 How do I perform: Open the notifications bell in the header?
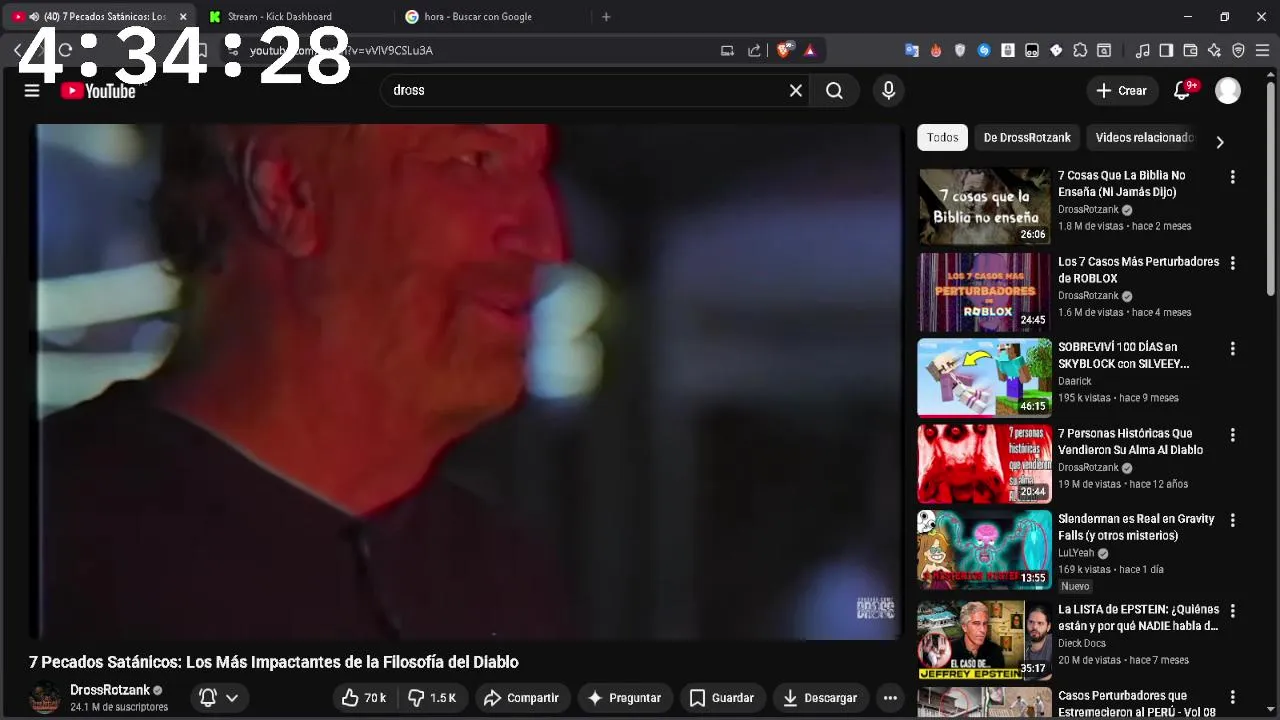(1182, 91)
